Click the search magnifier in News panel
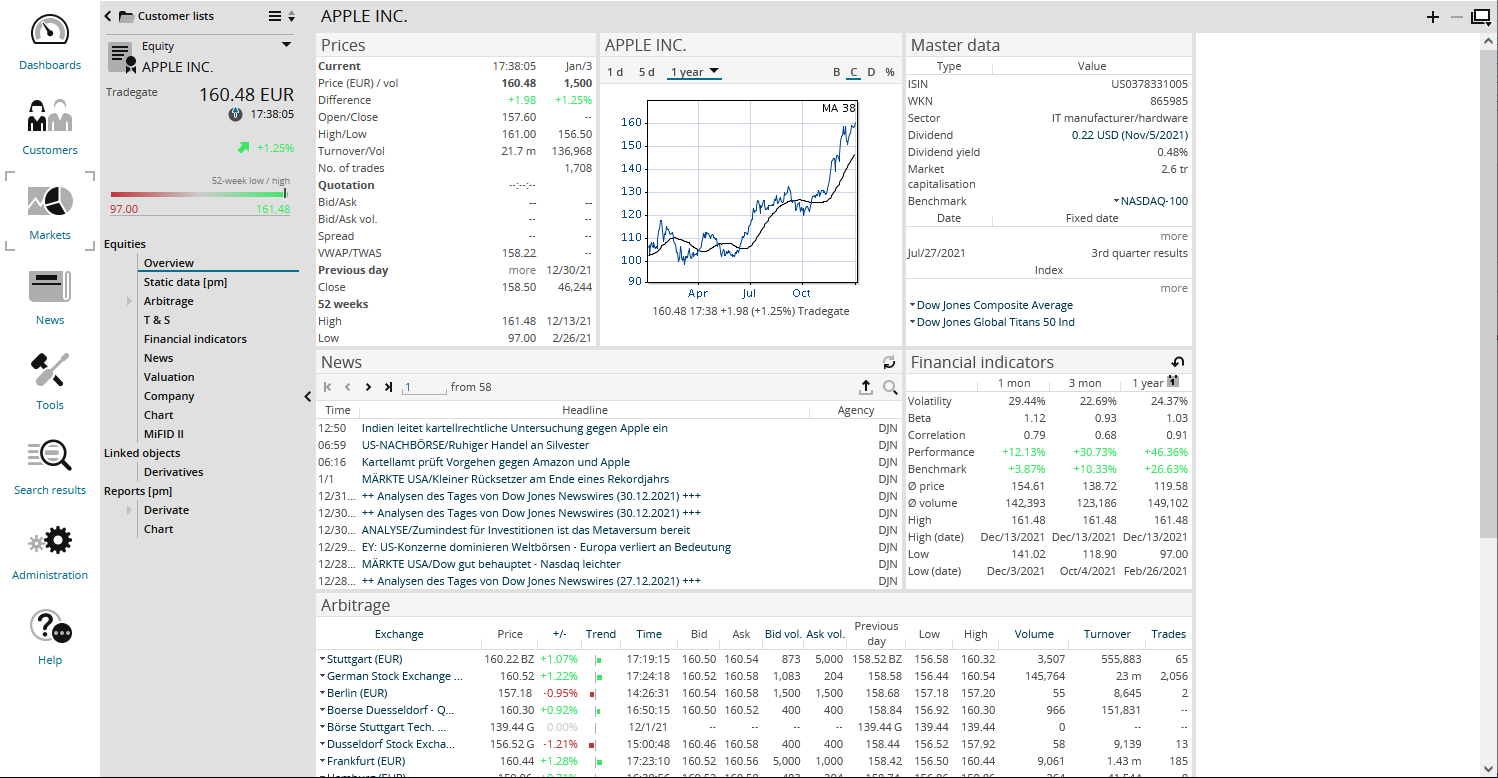Image resolution: width=1498 pixels, height=778 pixels. point(890,387)
